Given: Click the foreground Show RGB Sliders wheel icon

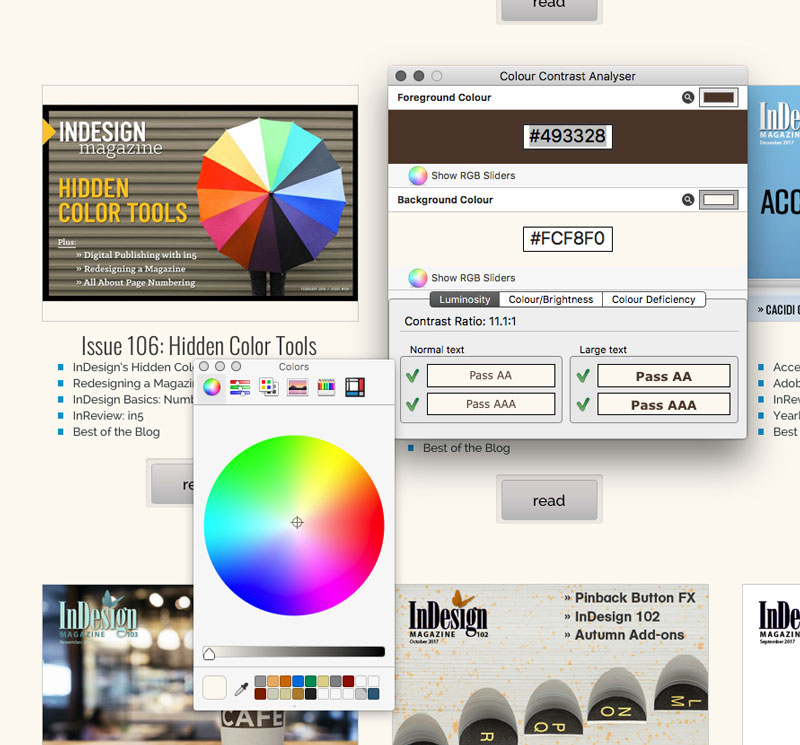Looking at the screenshot, I should [417, 176].
